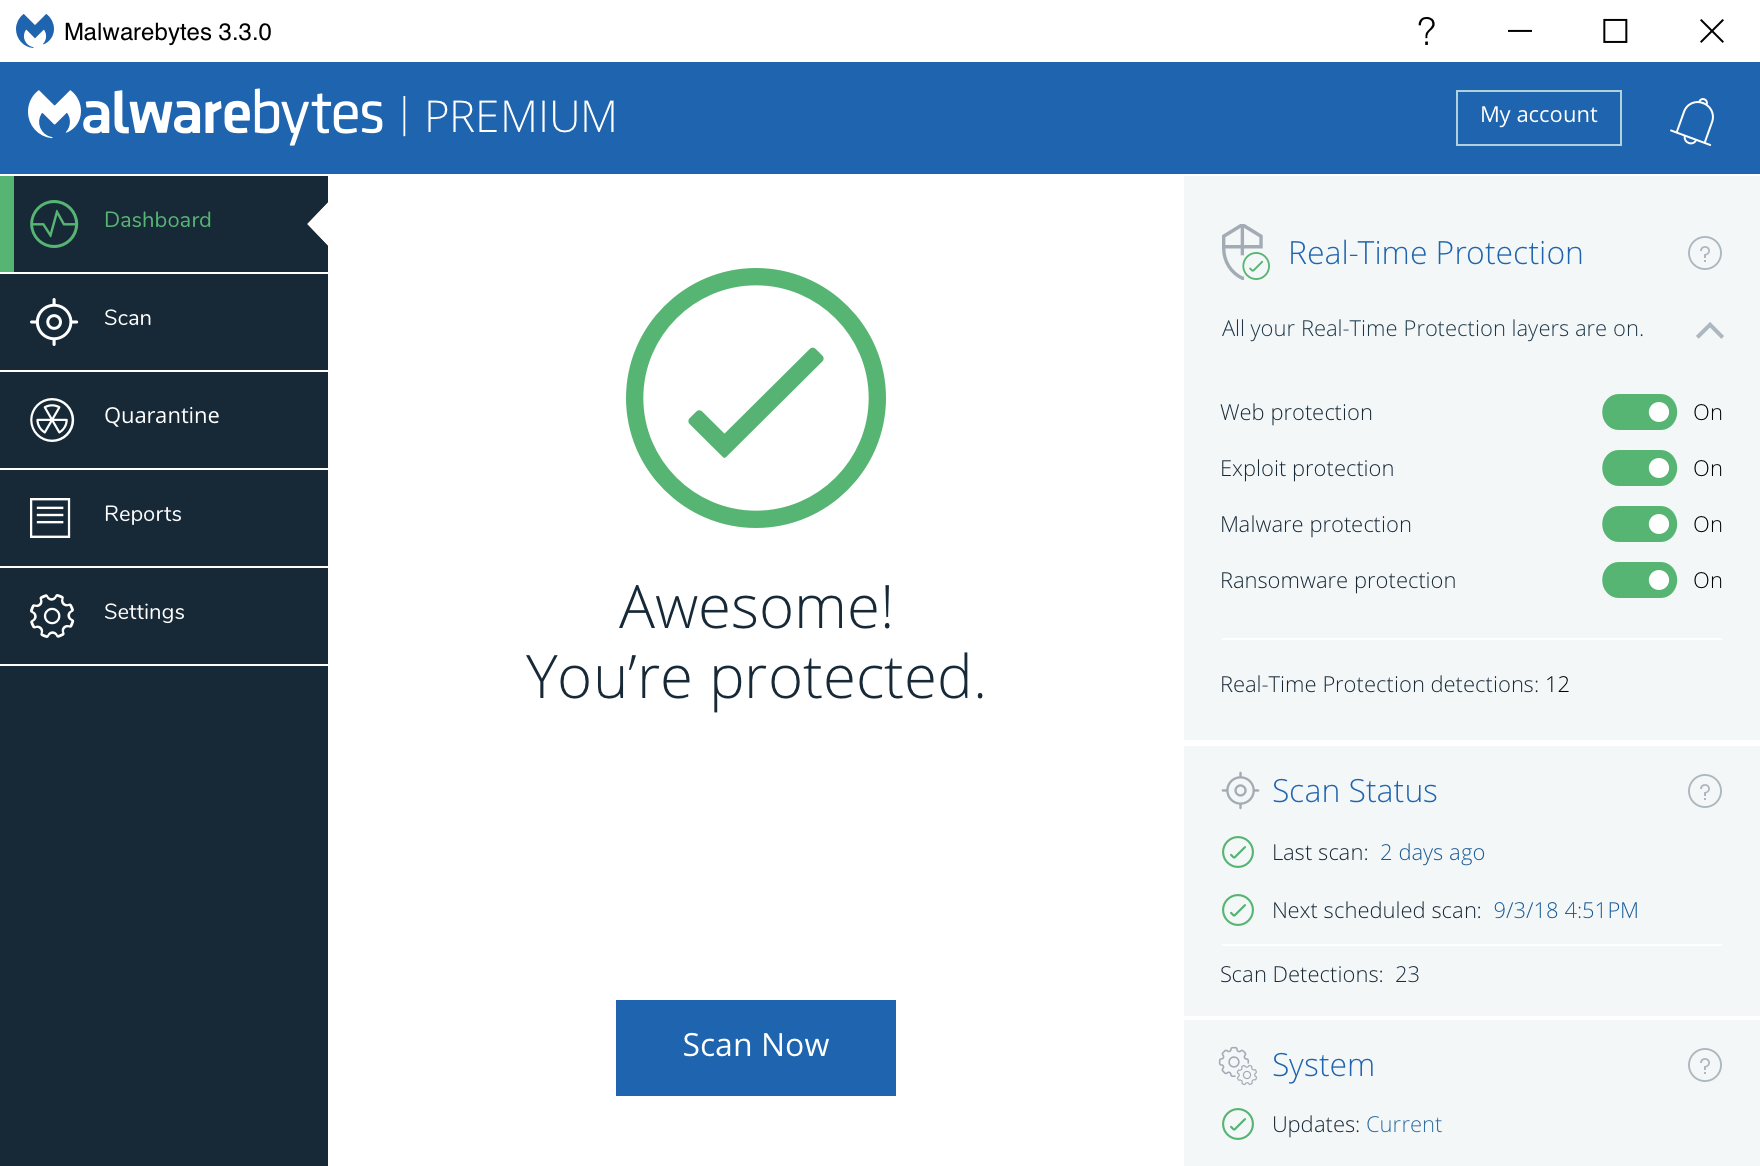Click the Reports list icon

pos(50,518)
